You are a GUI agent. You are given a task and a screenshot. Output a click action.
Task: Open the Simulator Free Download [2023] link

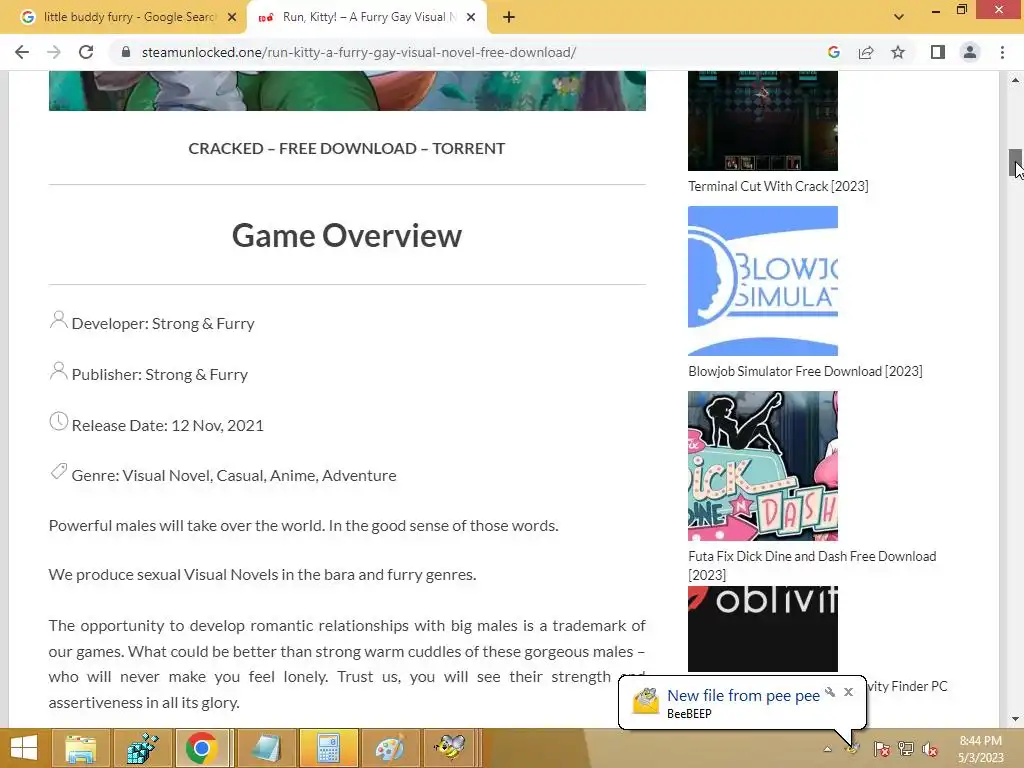click(805, 371)
